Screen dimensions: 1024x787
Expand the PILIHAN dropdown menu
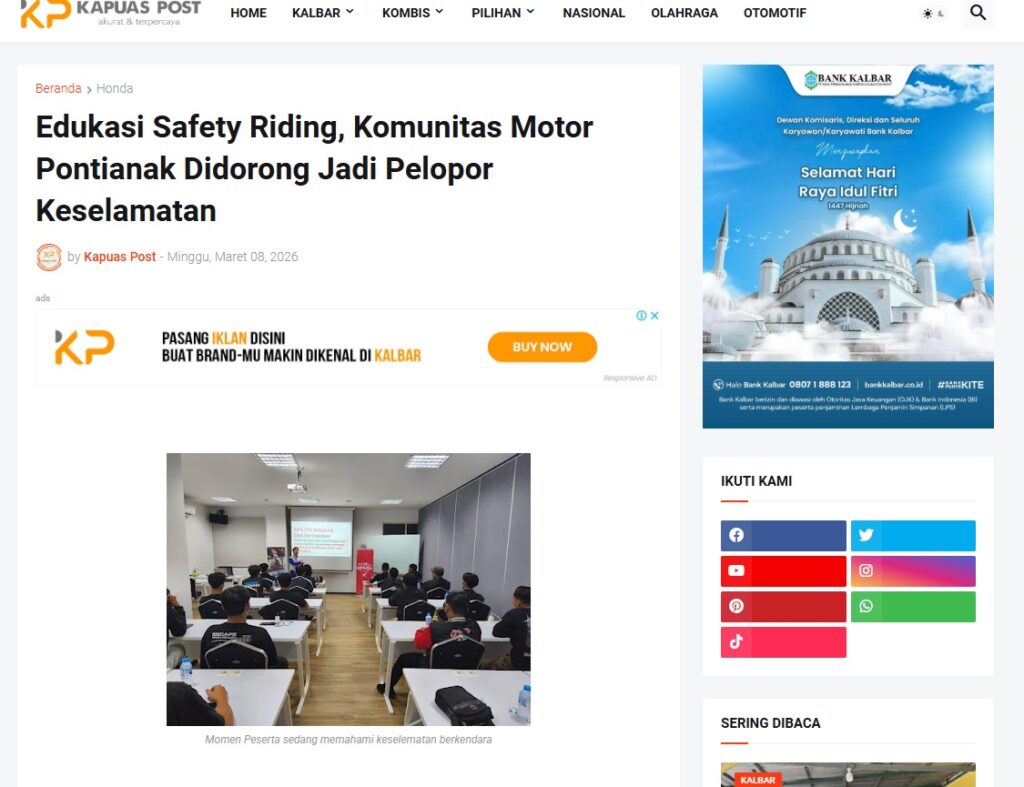(503, 12)
